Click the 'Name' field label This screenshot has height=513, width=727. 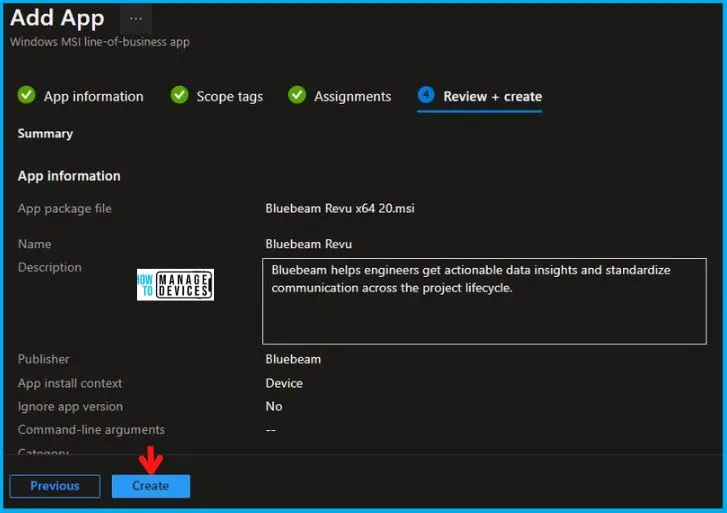(x=34, y=244)
